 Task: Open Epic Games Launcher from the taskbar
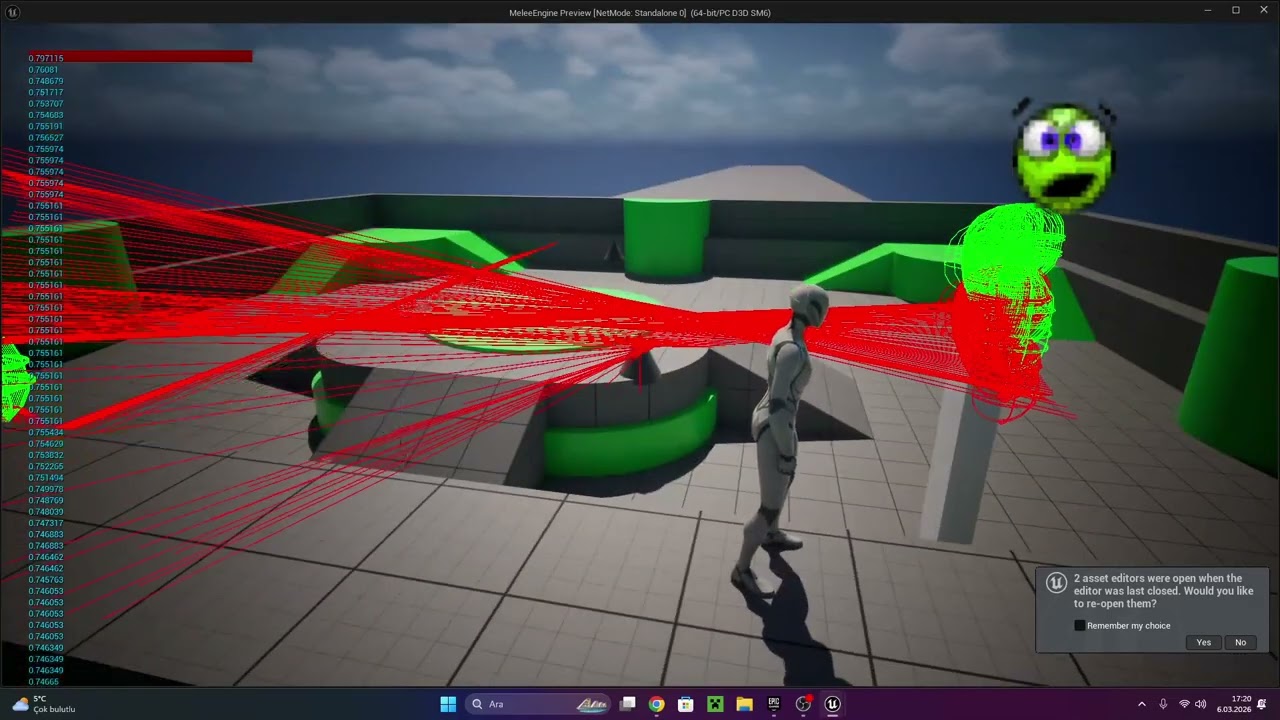coord(774,704)
